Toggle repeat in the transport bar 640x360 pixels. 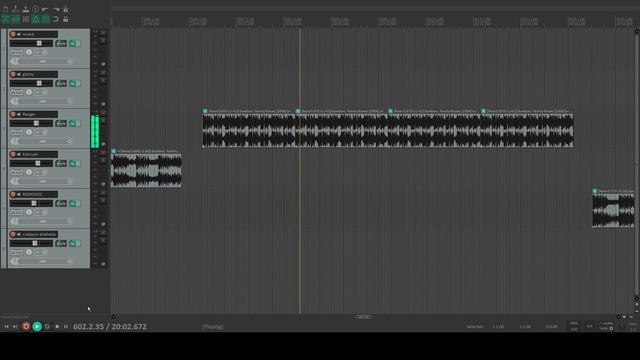pos(47,327)
